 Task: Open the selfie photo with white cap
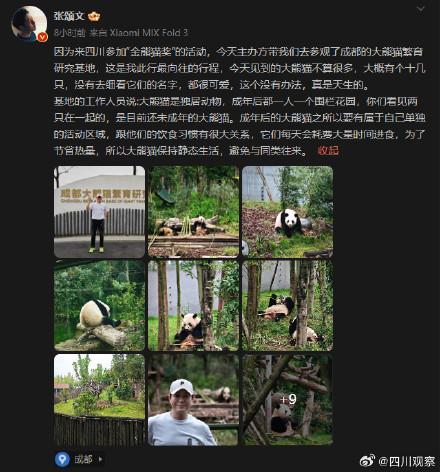[x=193, y=400]
